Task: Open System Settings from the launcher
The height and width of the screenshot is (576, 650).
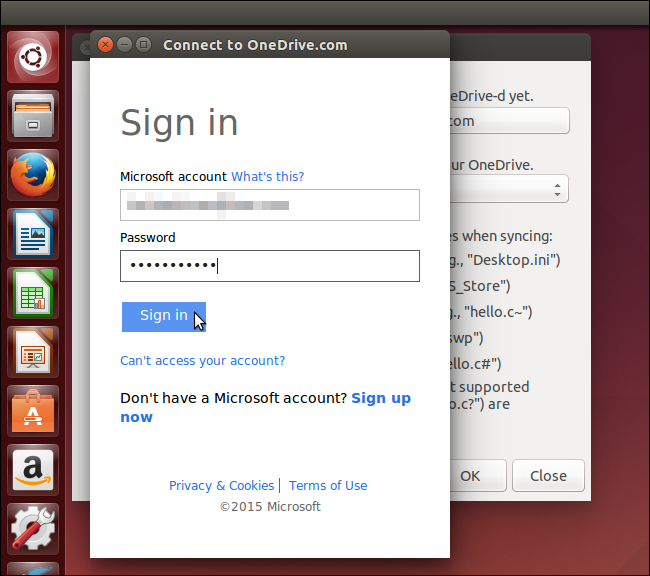Action: [x=33, y=528]
